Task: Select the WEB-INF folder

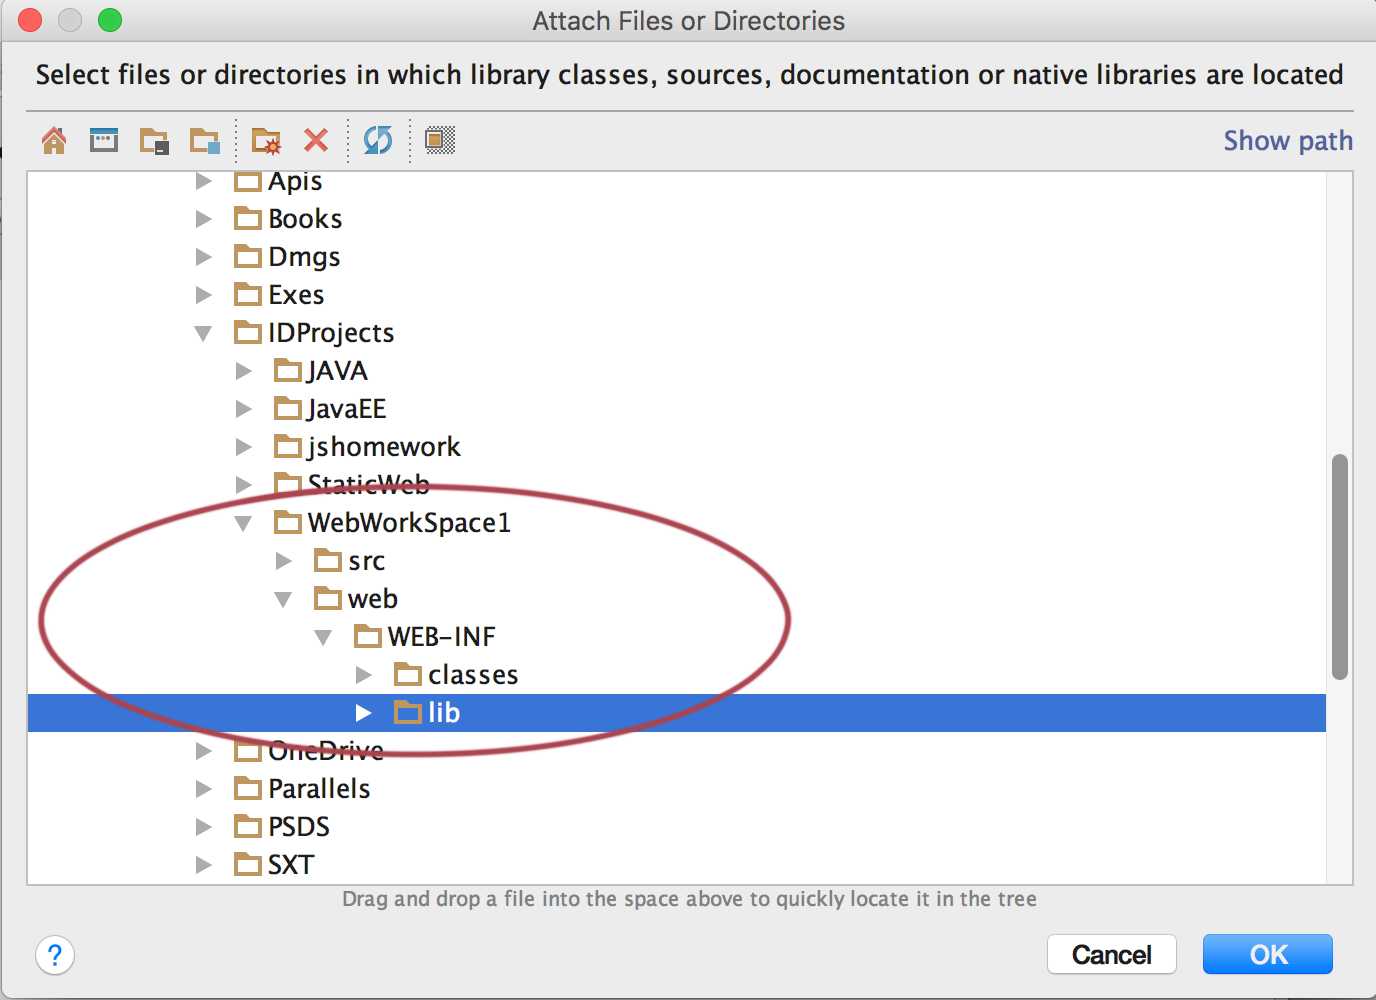Action: coord(425,637)
